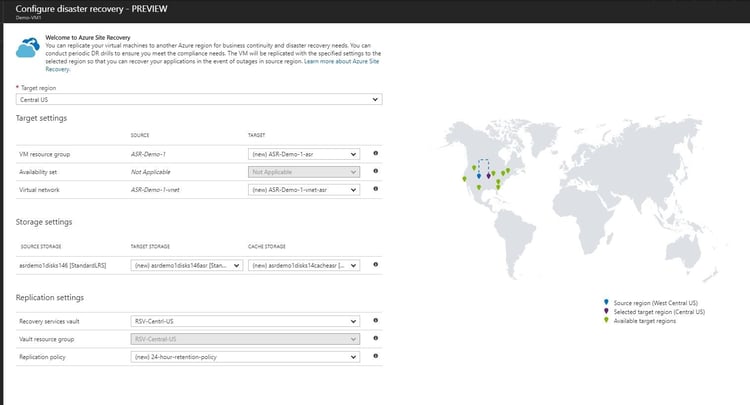Open the Target region dropdown
The height and width of the screenshot is (405, 750).
click(x=199, y=99)
